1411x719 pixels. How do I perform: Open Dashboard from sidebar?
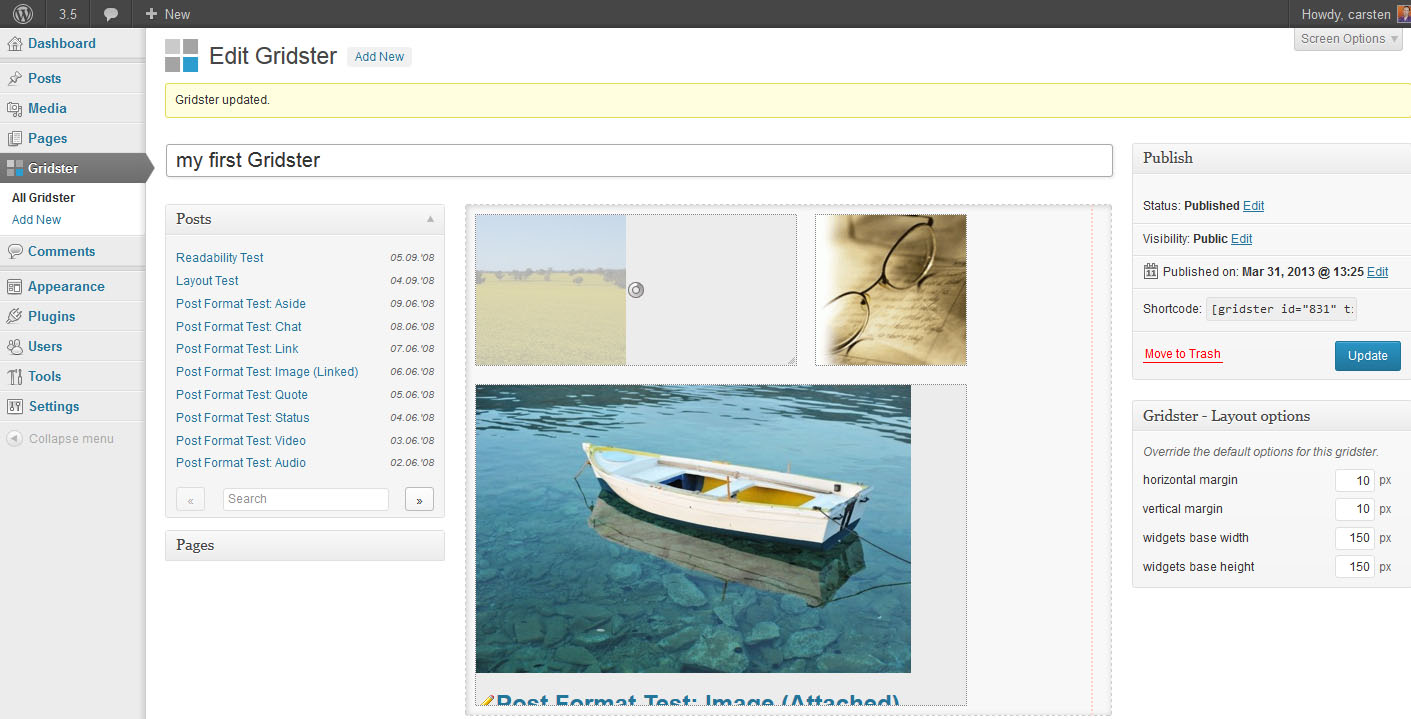tap(62, 43)
